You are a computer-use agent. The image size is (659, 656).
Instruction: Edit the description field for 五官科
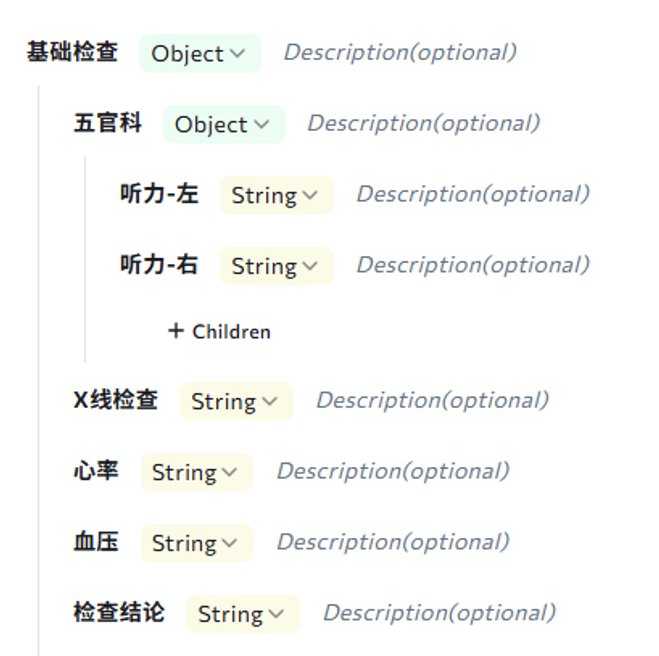coord(423,124)
